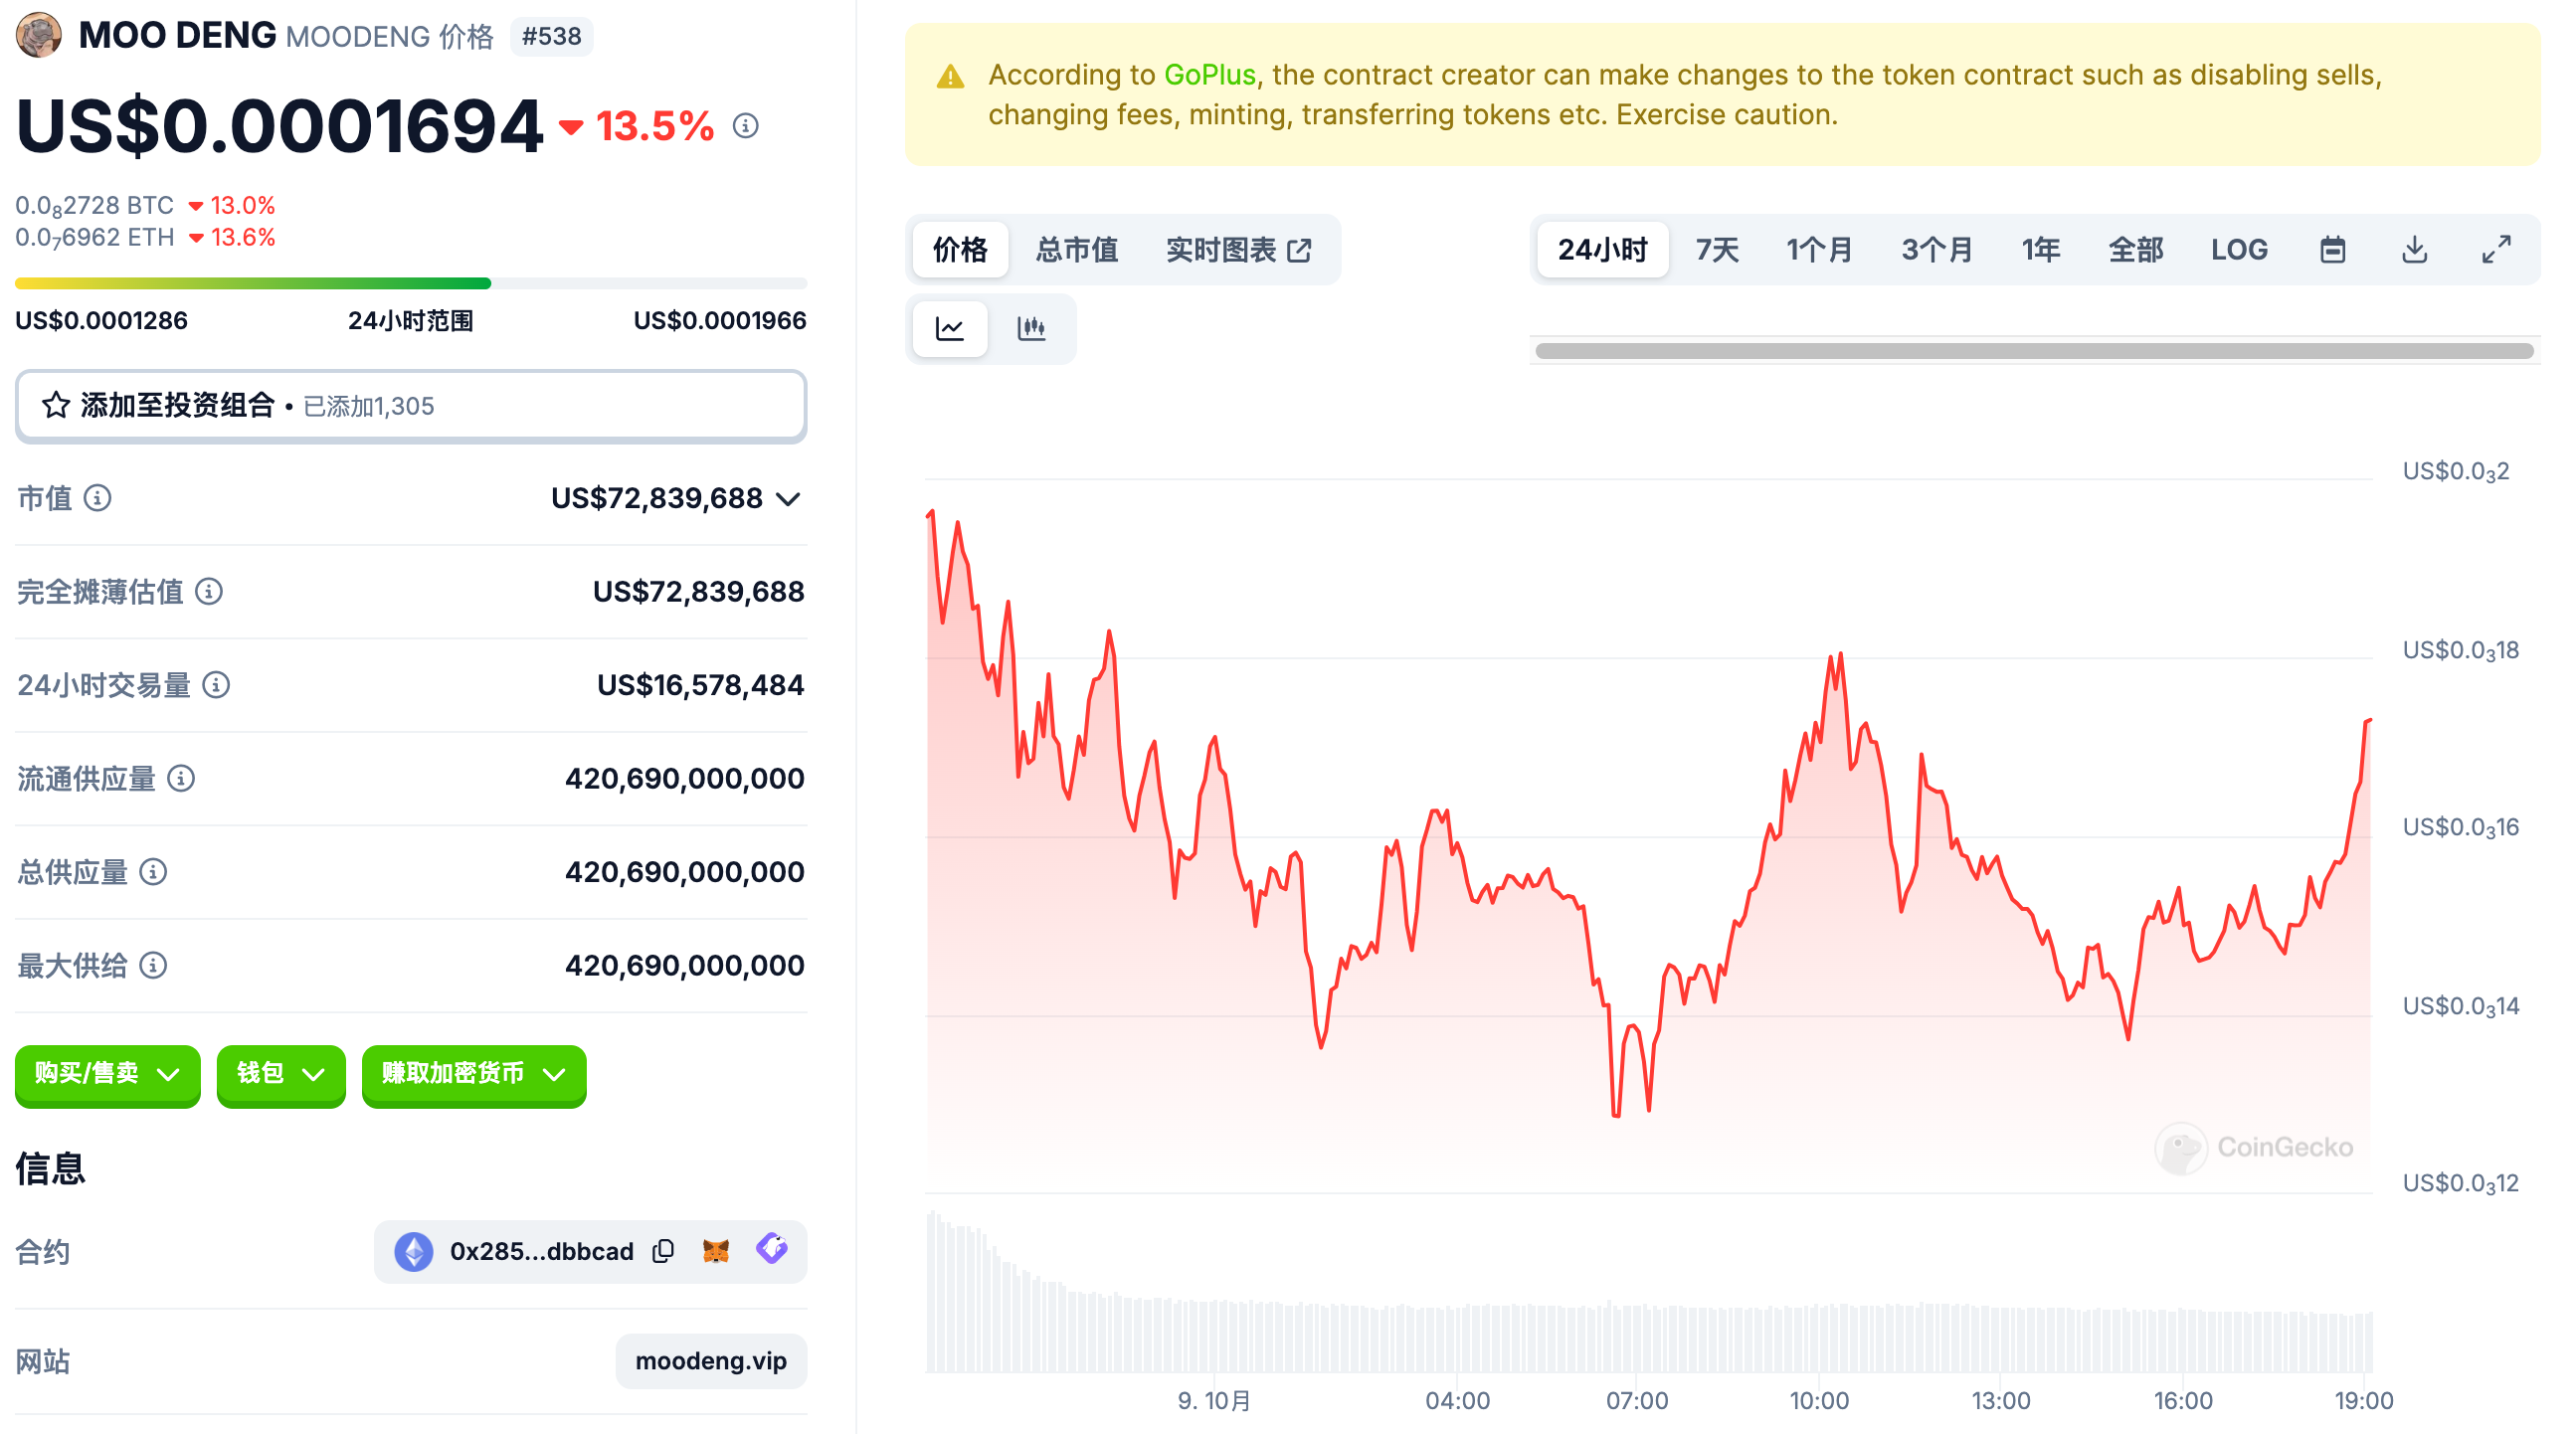Viewport: 2576px width, 1434px height.
Task: Select the 7天 time range
Action: [x=1717, y=249]
